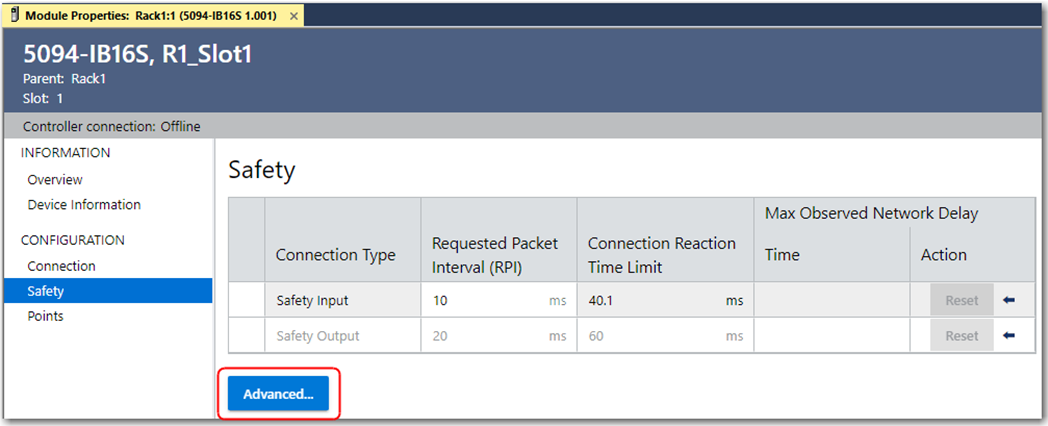Select the Module Properties Rack1:1 tab
1048x426 pixels.
tap(150, 17)
